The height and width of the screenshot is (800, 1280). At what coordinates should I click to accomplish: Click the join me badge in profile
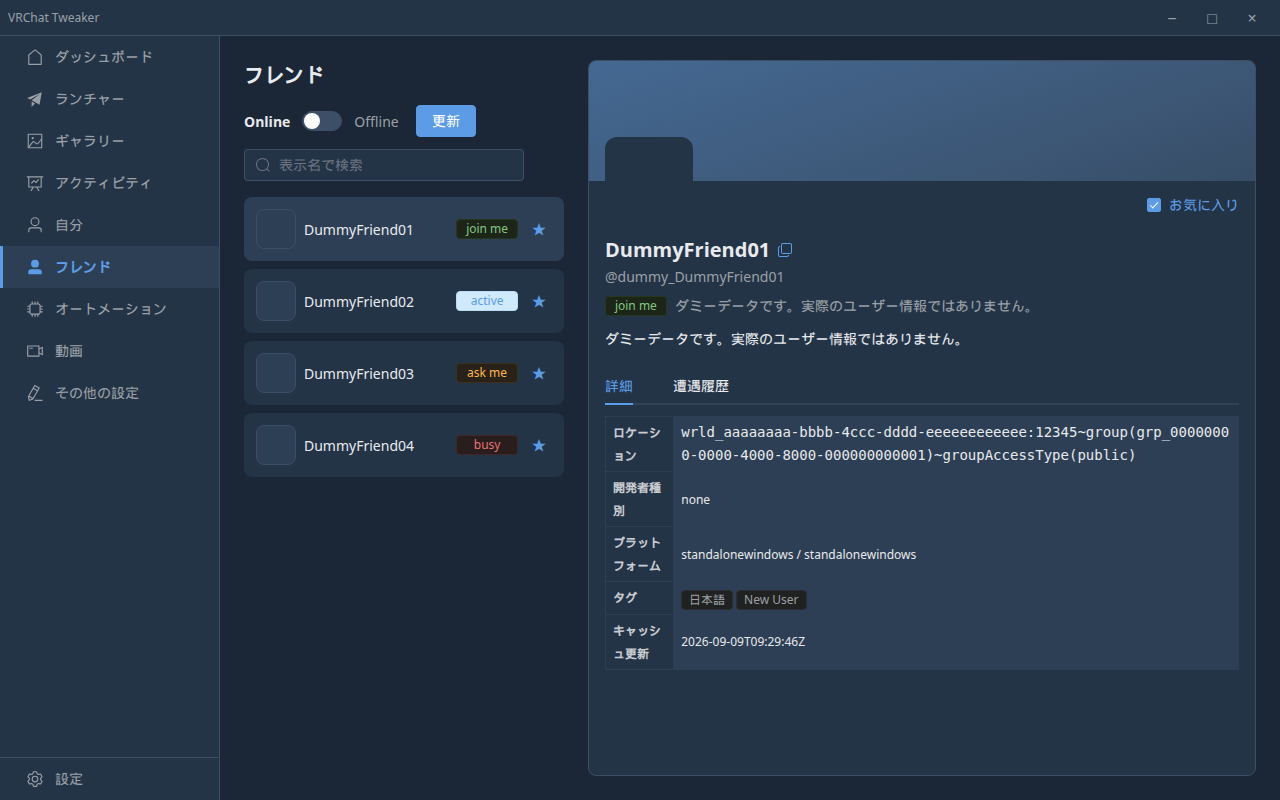coord(636,306)
